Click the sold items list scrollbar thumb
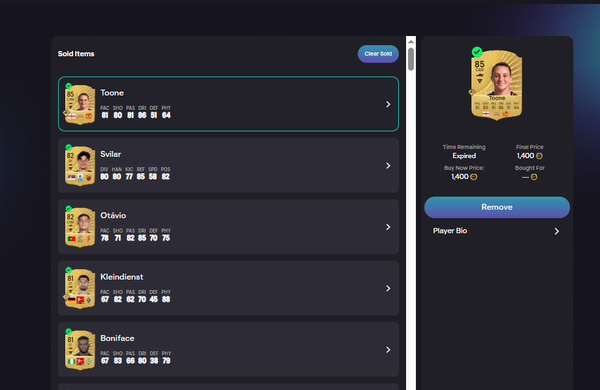600x390 pixels. point(411,59)
